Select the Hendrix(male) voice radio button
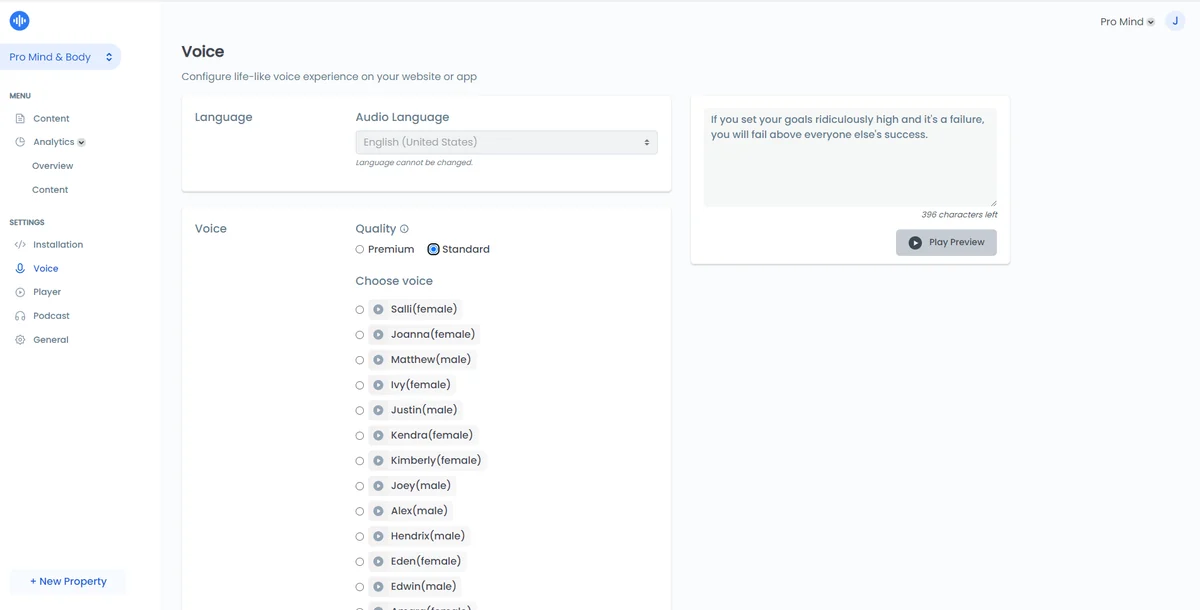Screen dimensions: 1200x610 [x=360, y=537]
